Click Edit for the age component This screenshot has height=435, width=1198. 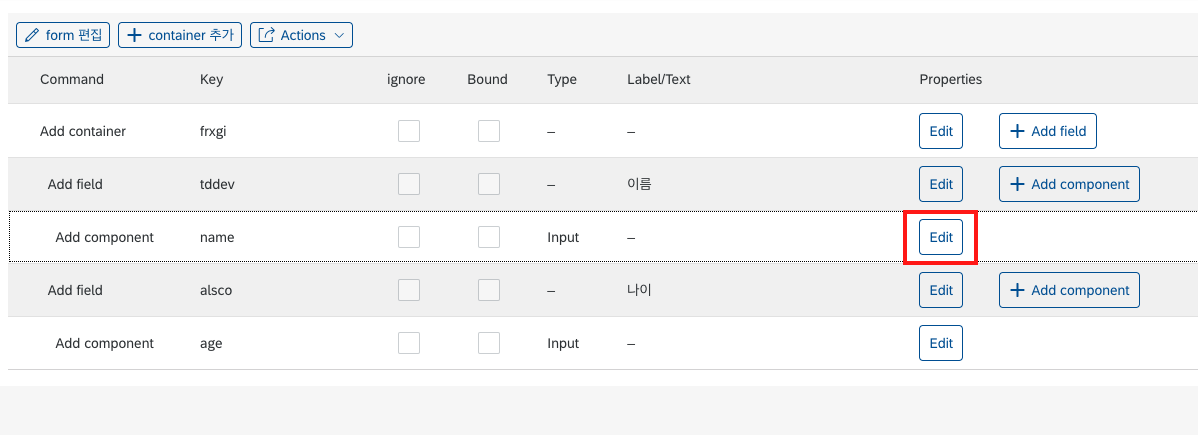pyautogui.click(x=941, y=343)
